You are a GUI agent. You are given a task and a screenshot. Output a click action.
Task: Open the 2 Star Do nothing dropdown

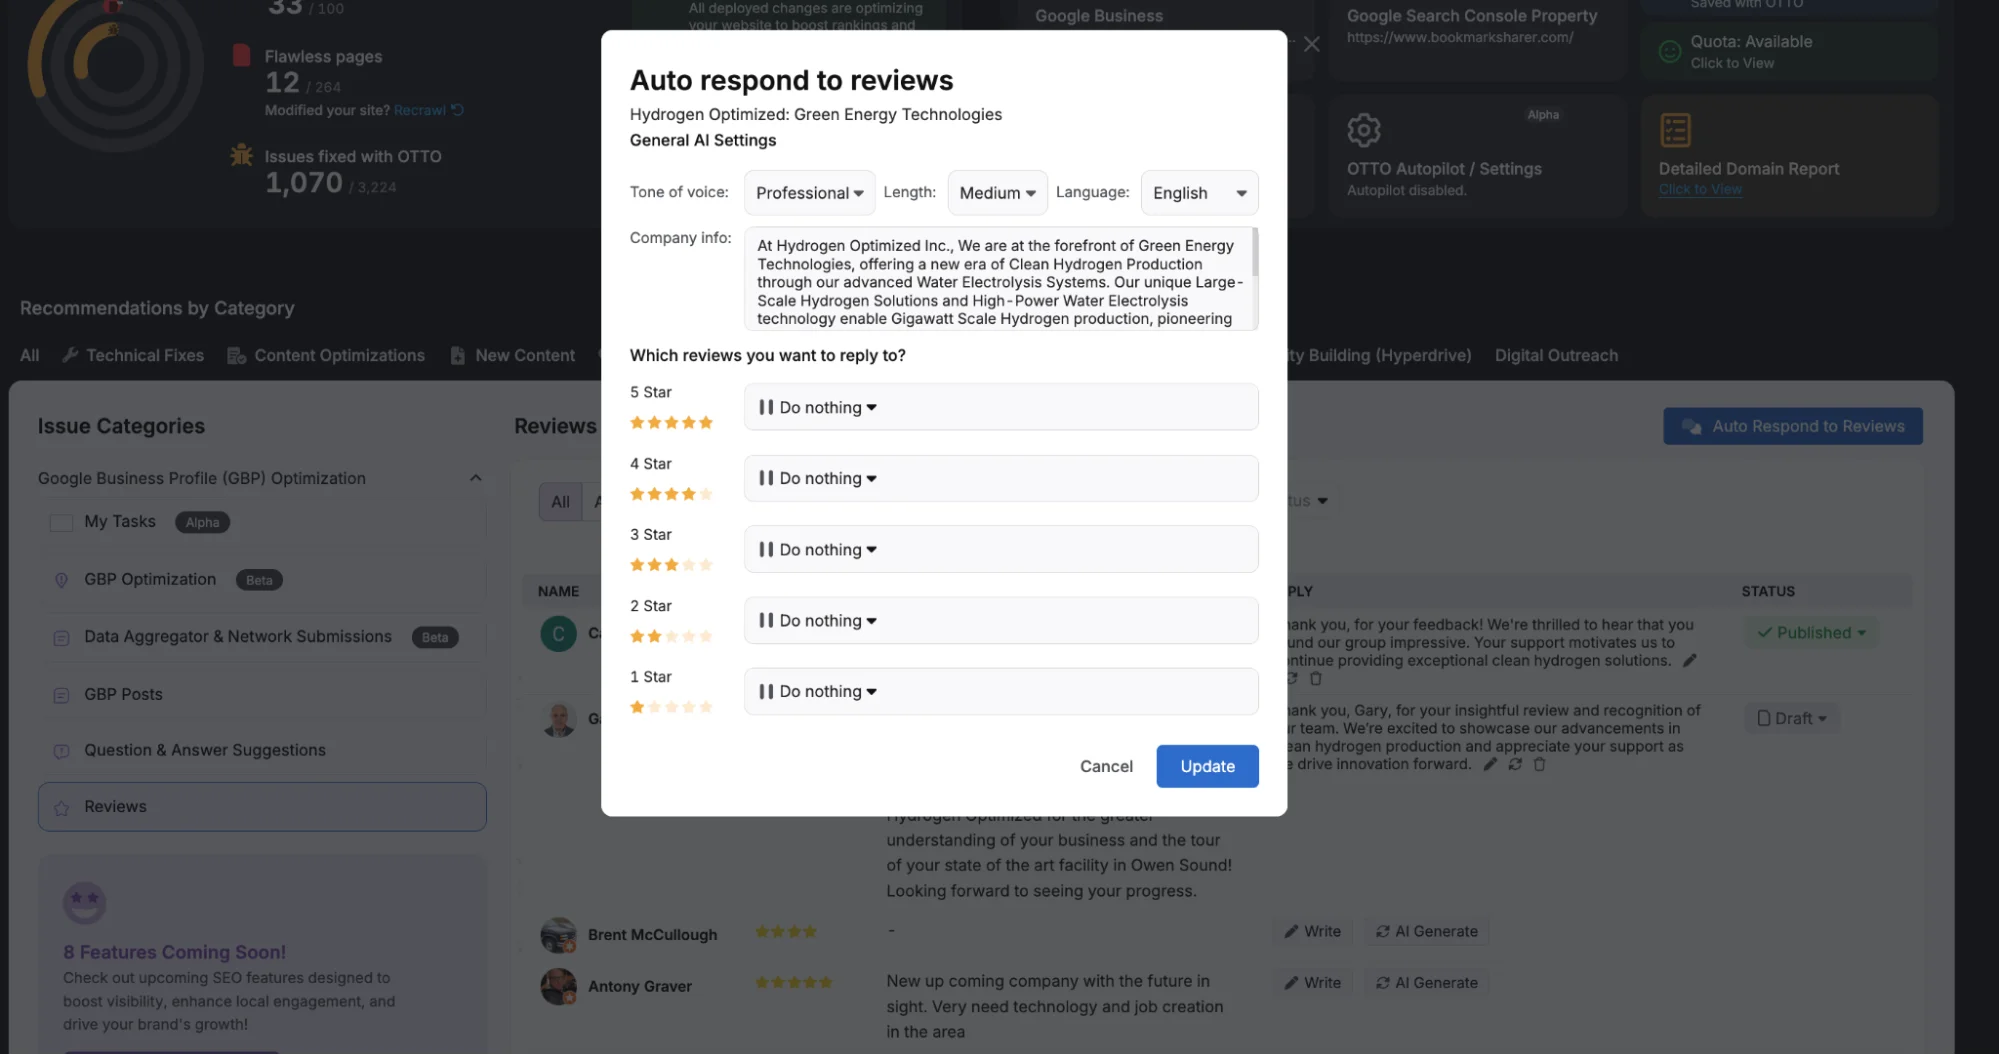[x=1001, y=620]
